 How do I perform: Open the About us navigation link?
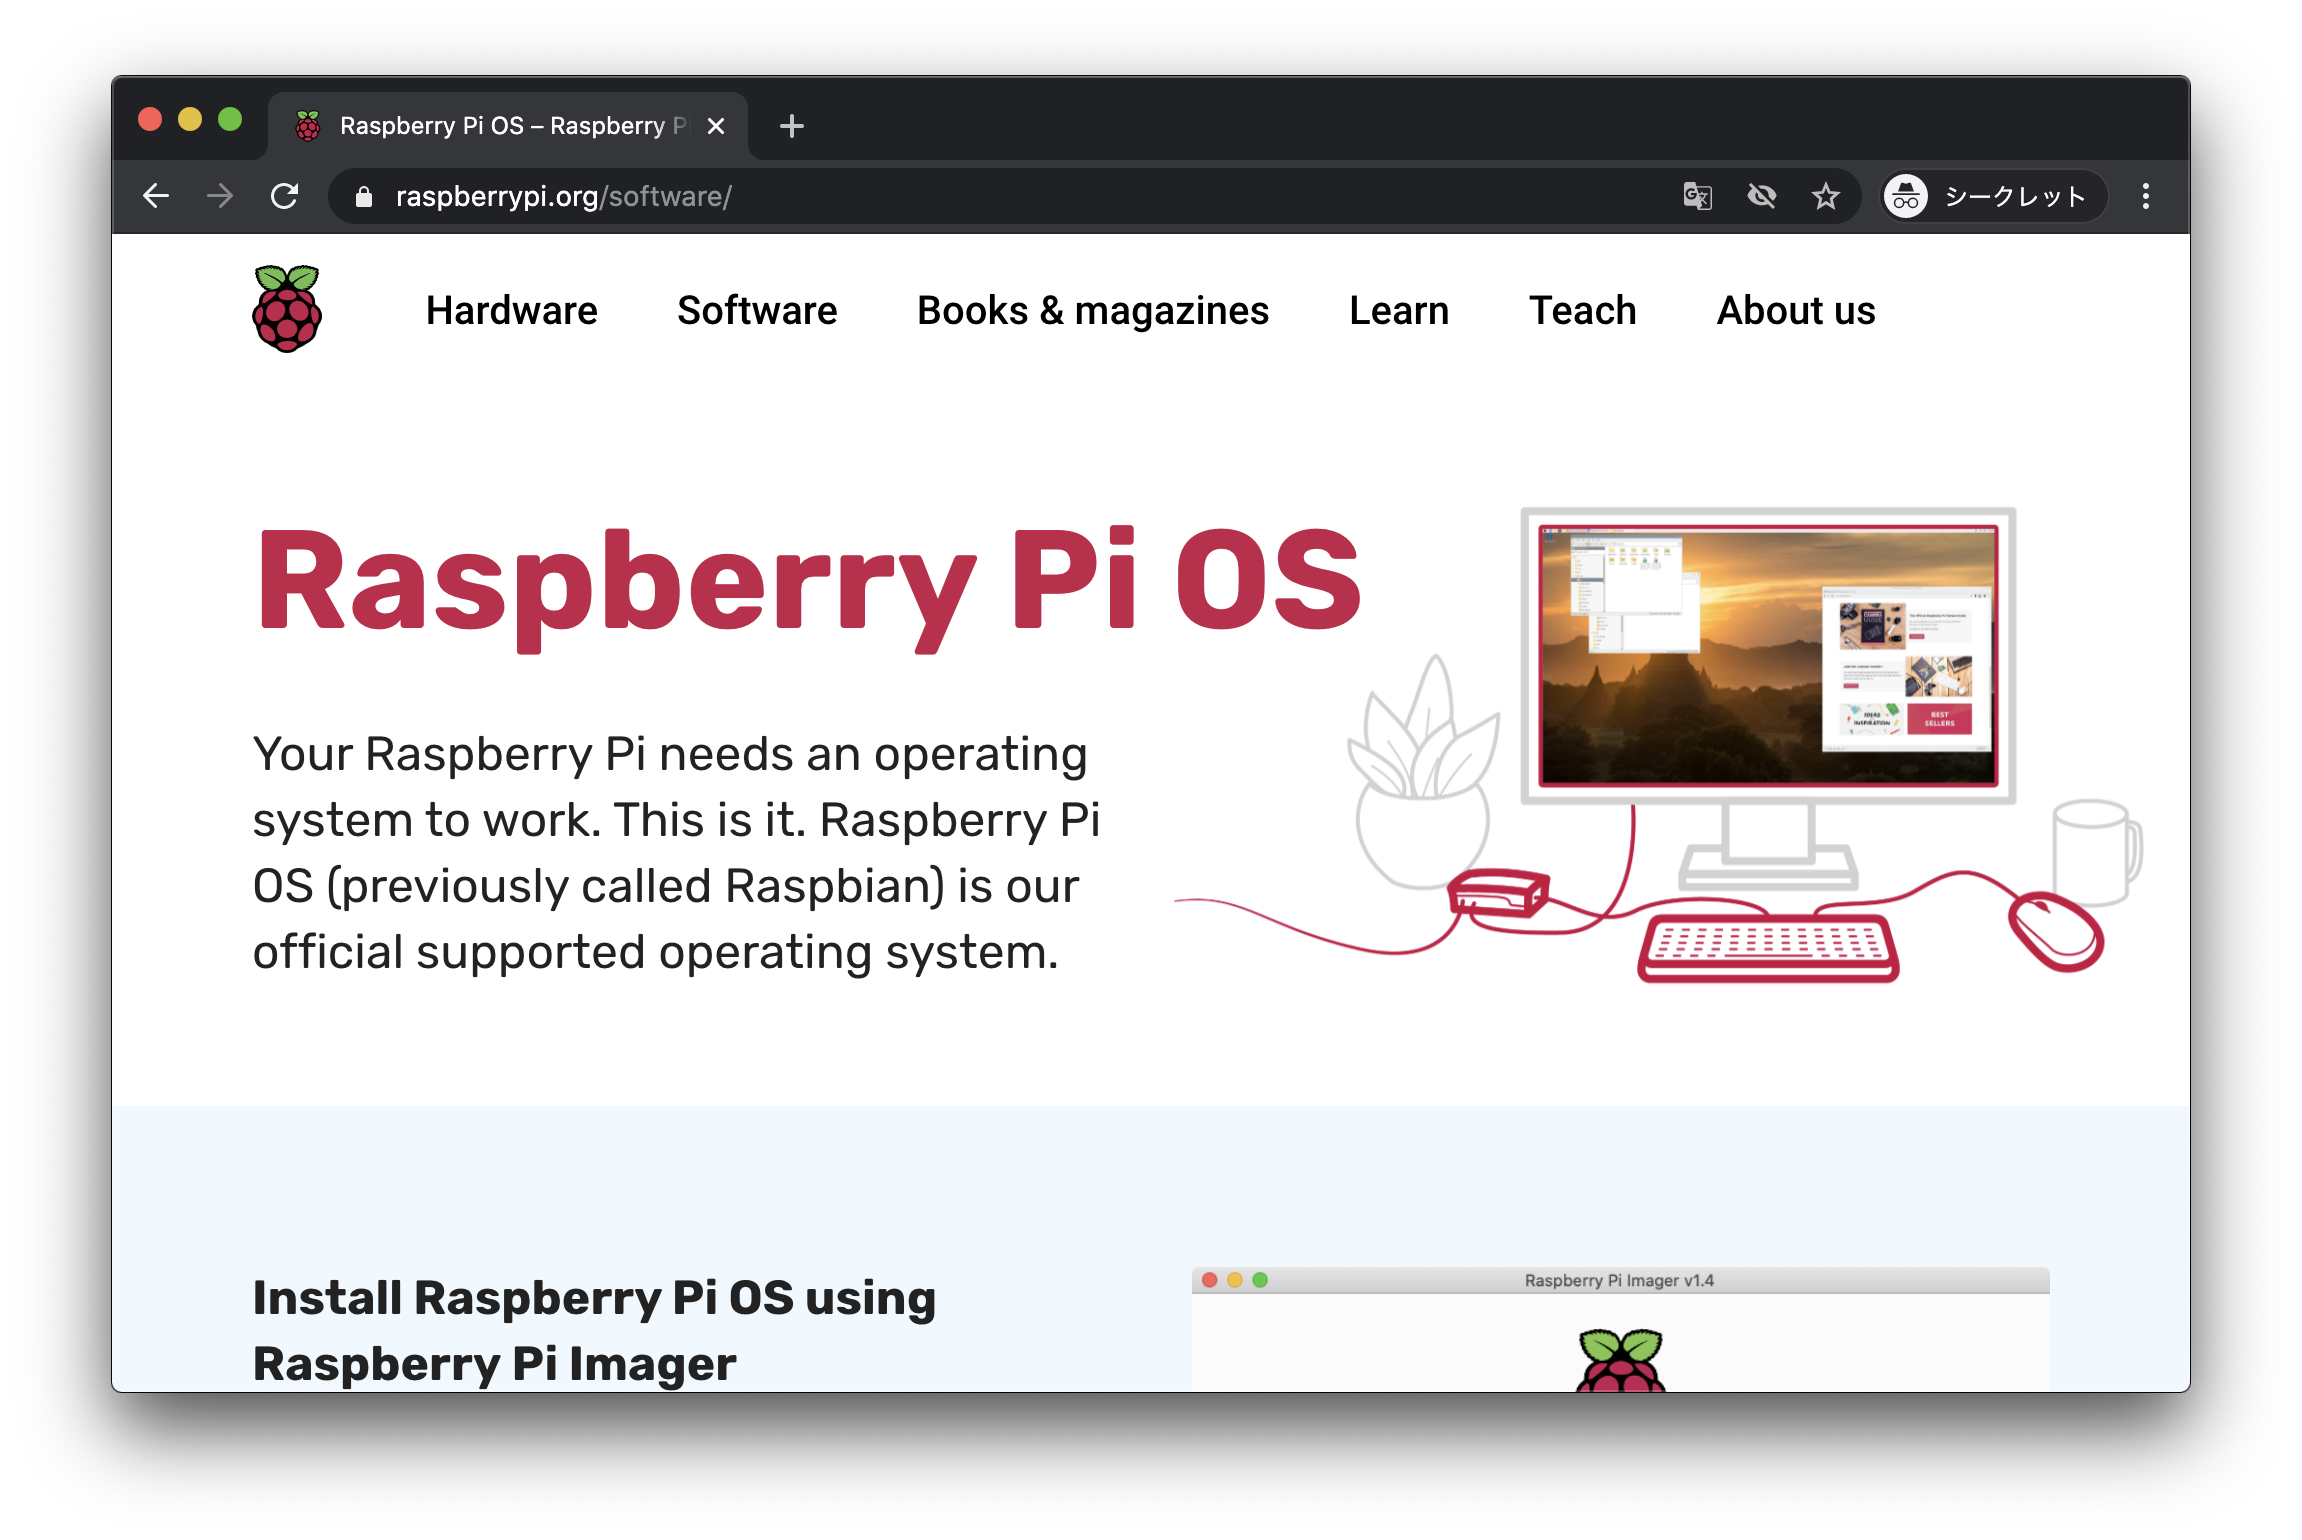tap(1795, 311)
